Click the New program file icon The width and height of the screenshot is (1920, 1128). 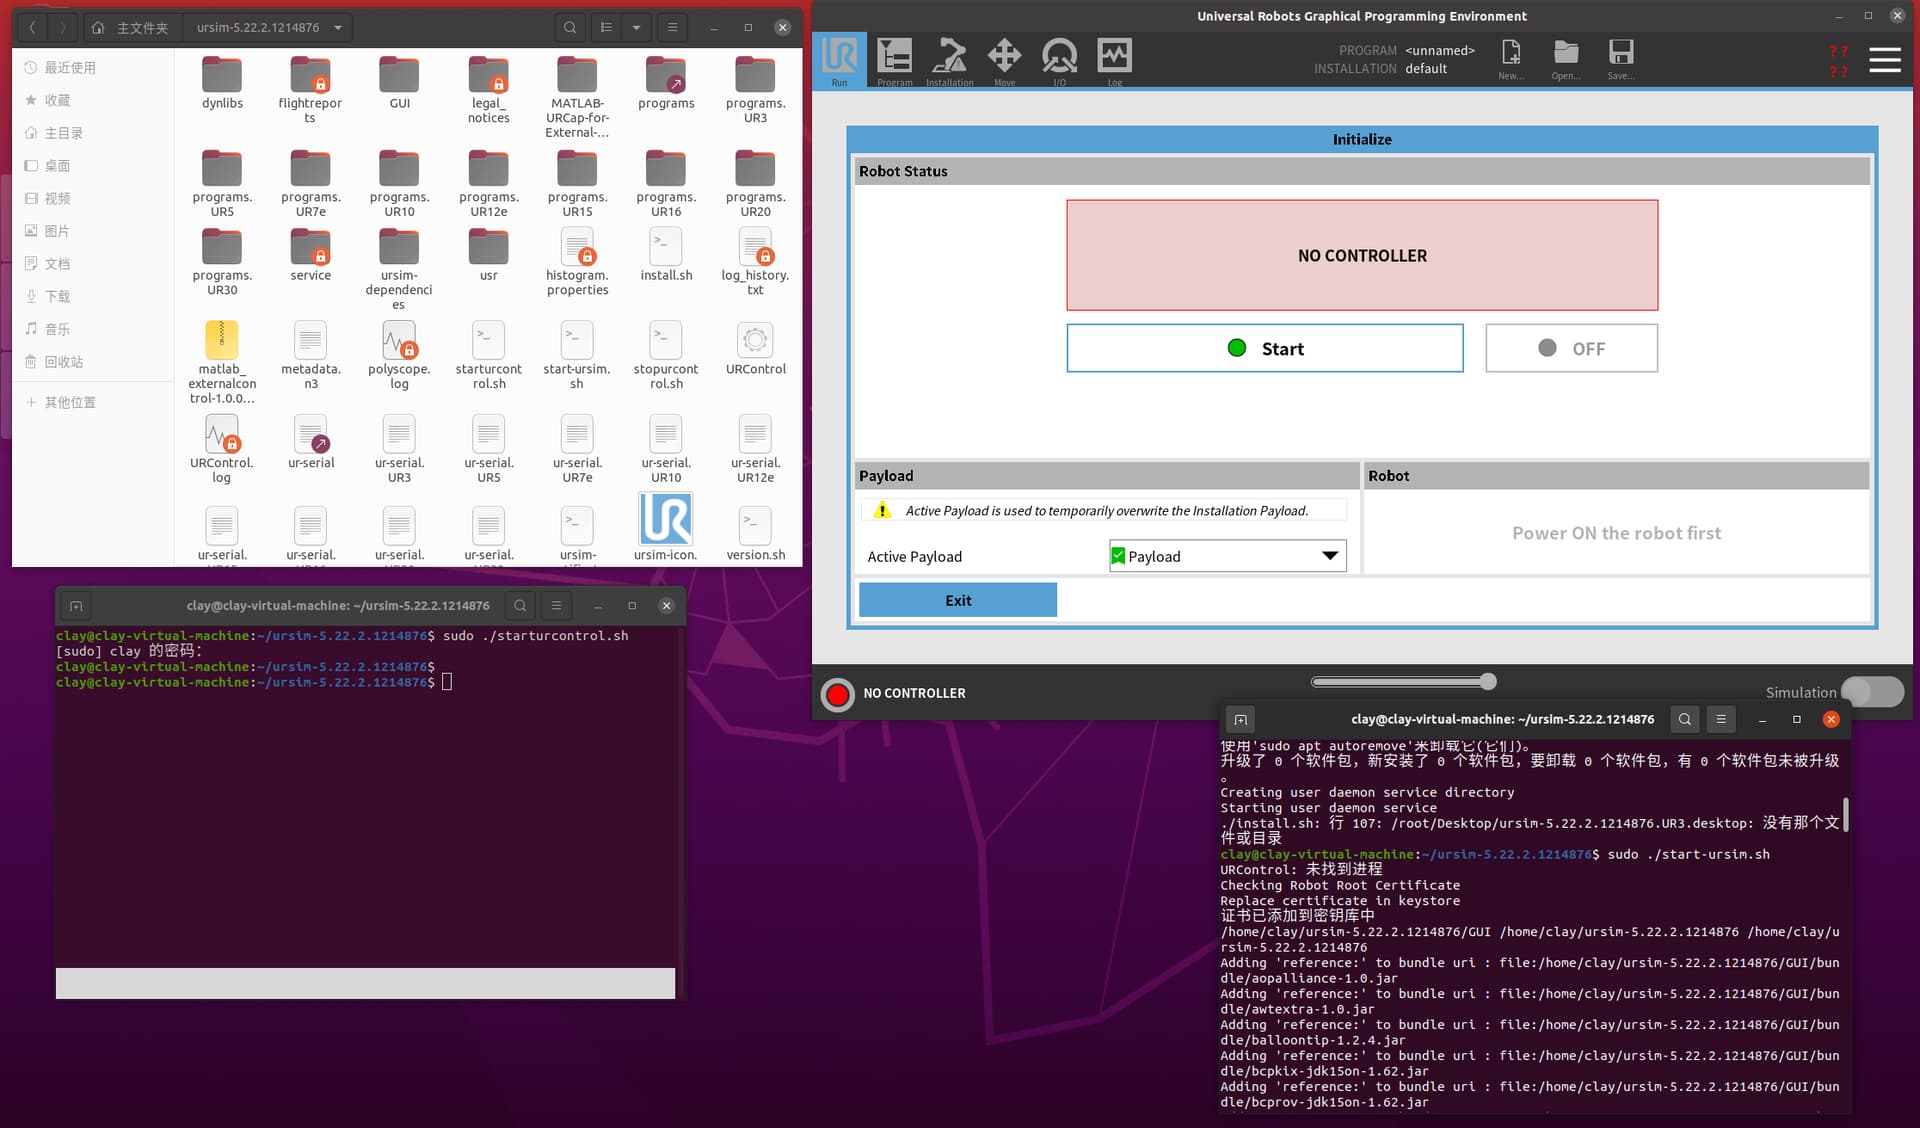coord(1511,55)
